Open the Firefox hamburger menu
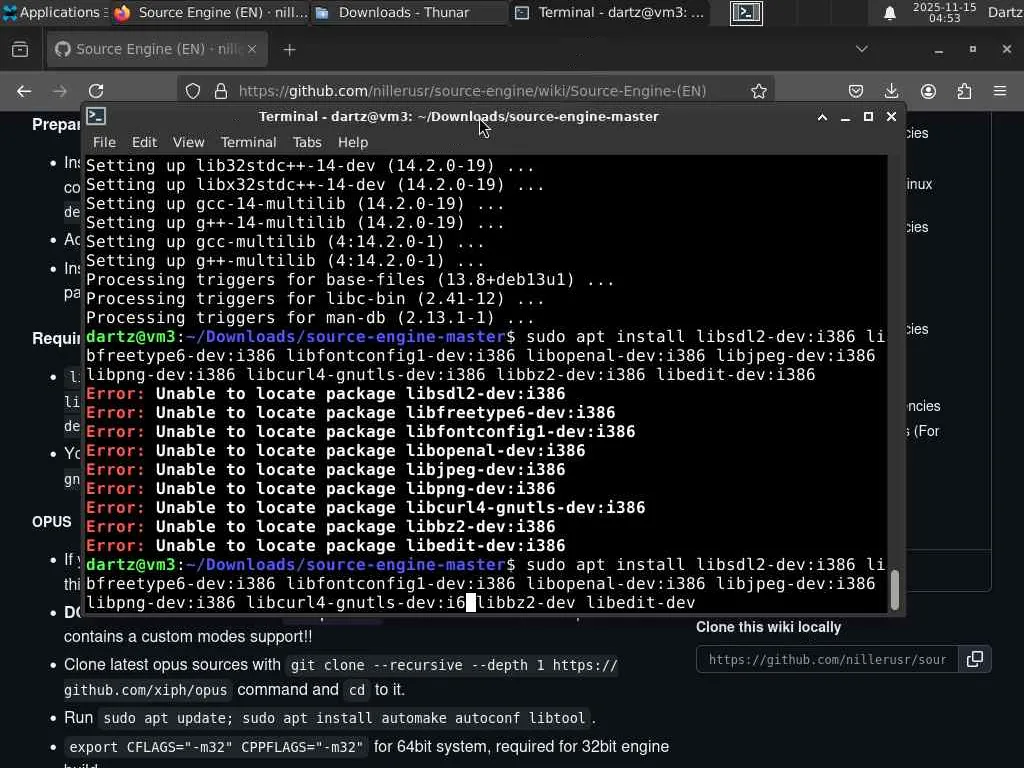Image resolution: width=1024 pixels, height=768 pixels. tap(1000, 91)
